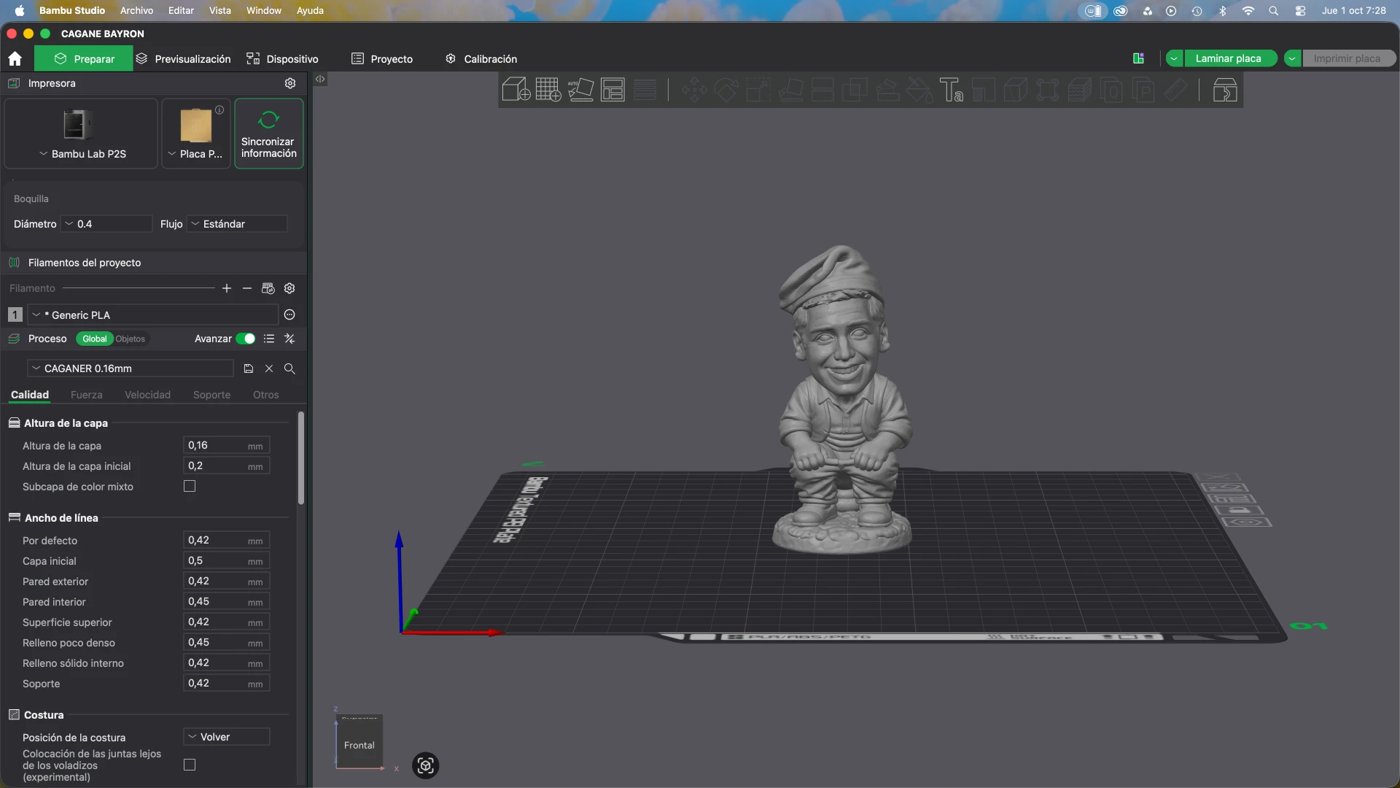Open the Assembly view icon
The image size is (1400, 788).
pyautogui.click(x=1225, y=90)
